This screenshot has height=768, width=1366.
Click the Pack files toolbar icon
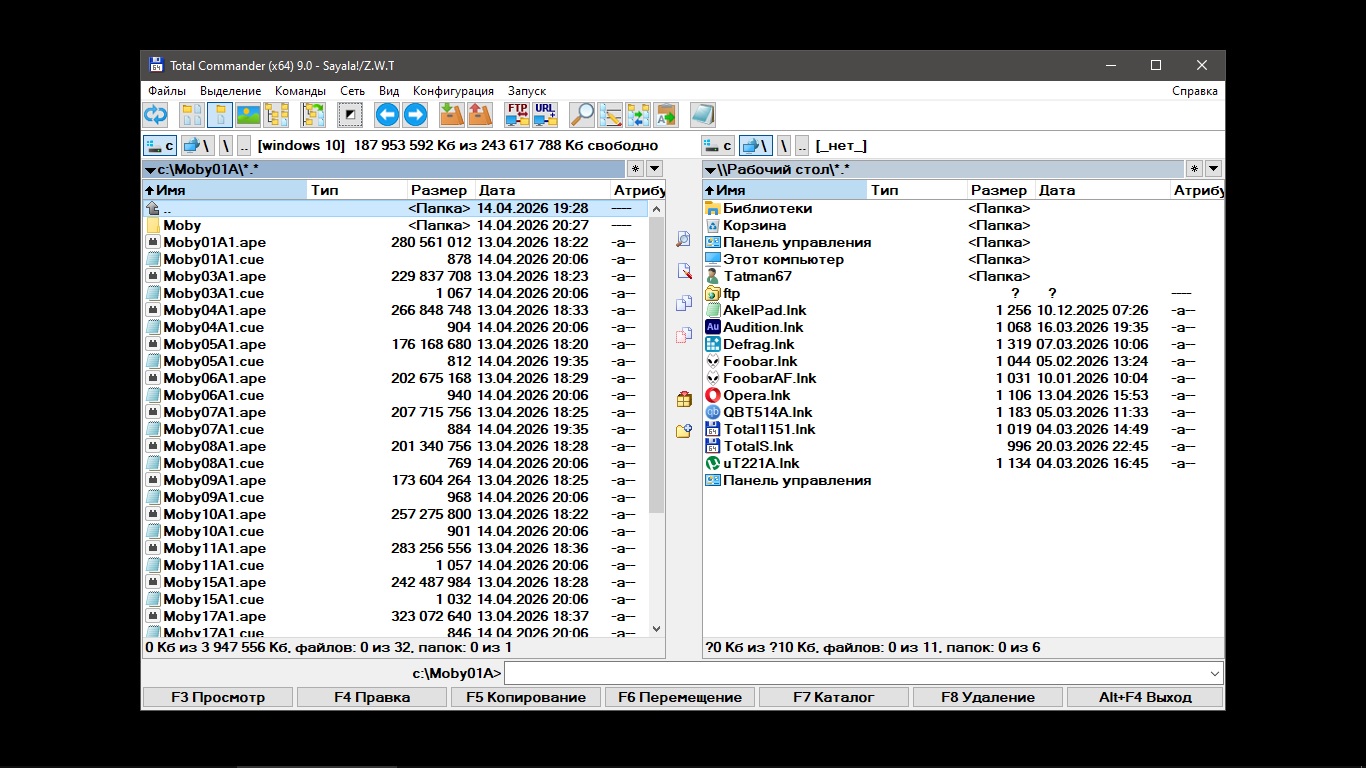[x=452, y=115]
